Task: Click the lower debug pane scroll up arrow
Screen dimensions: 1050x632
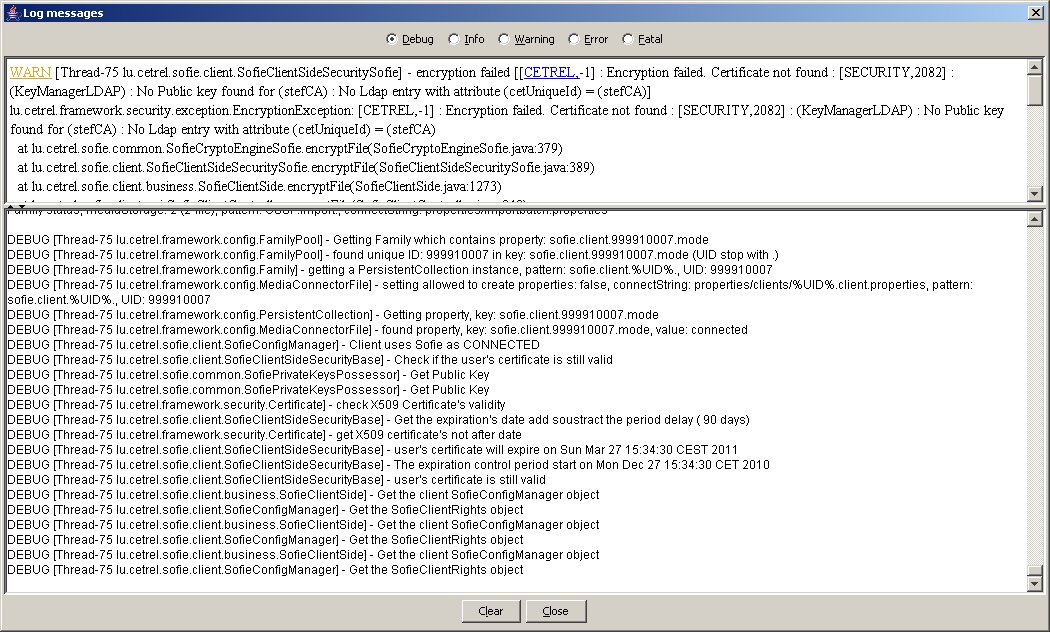Action: click(x=1035, y=218)
